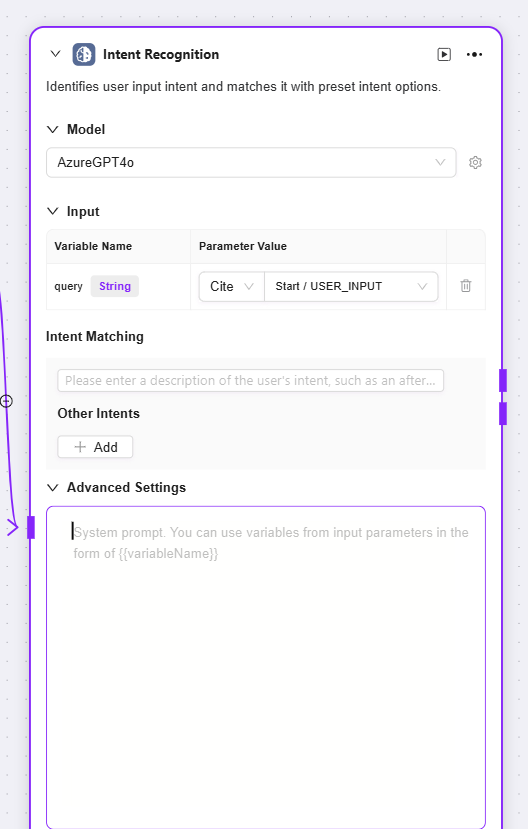Collapse the Advanced Settings section
This screenshot has height=829, width=528.
(x=53, y=487)
